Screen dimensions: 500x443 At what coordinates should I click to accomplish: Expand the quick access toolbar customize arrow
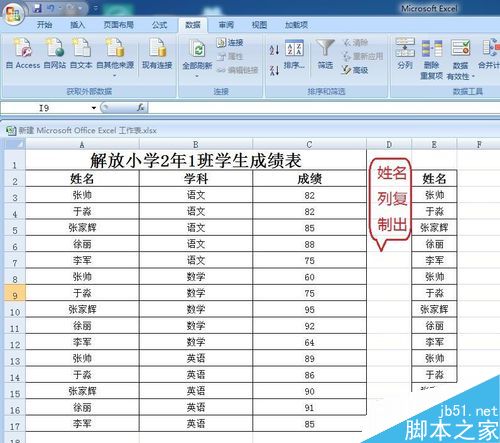point(95,9)
